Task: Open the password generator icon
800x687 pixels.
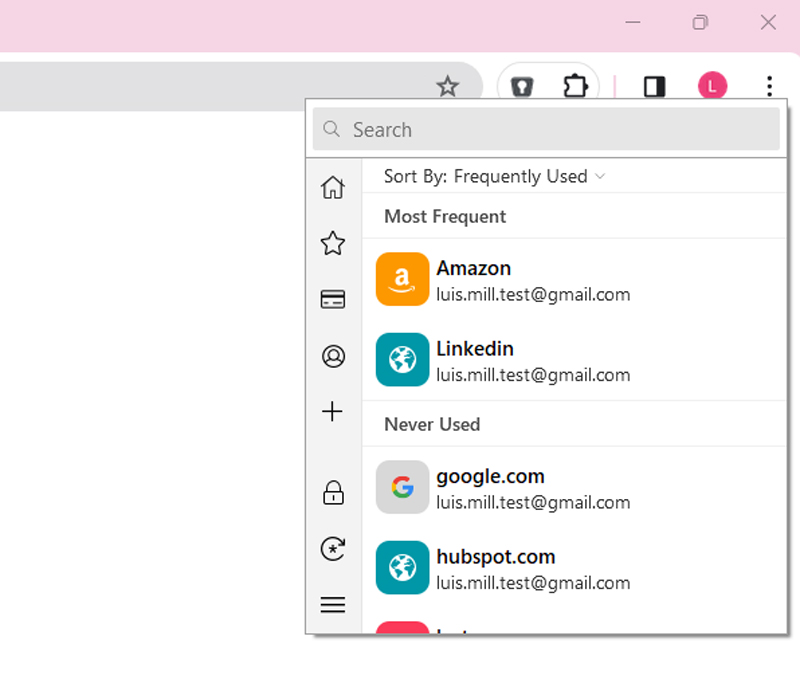Action: pyautogui.click(x=333, y=548)
